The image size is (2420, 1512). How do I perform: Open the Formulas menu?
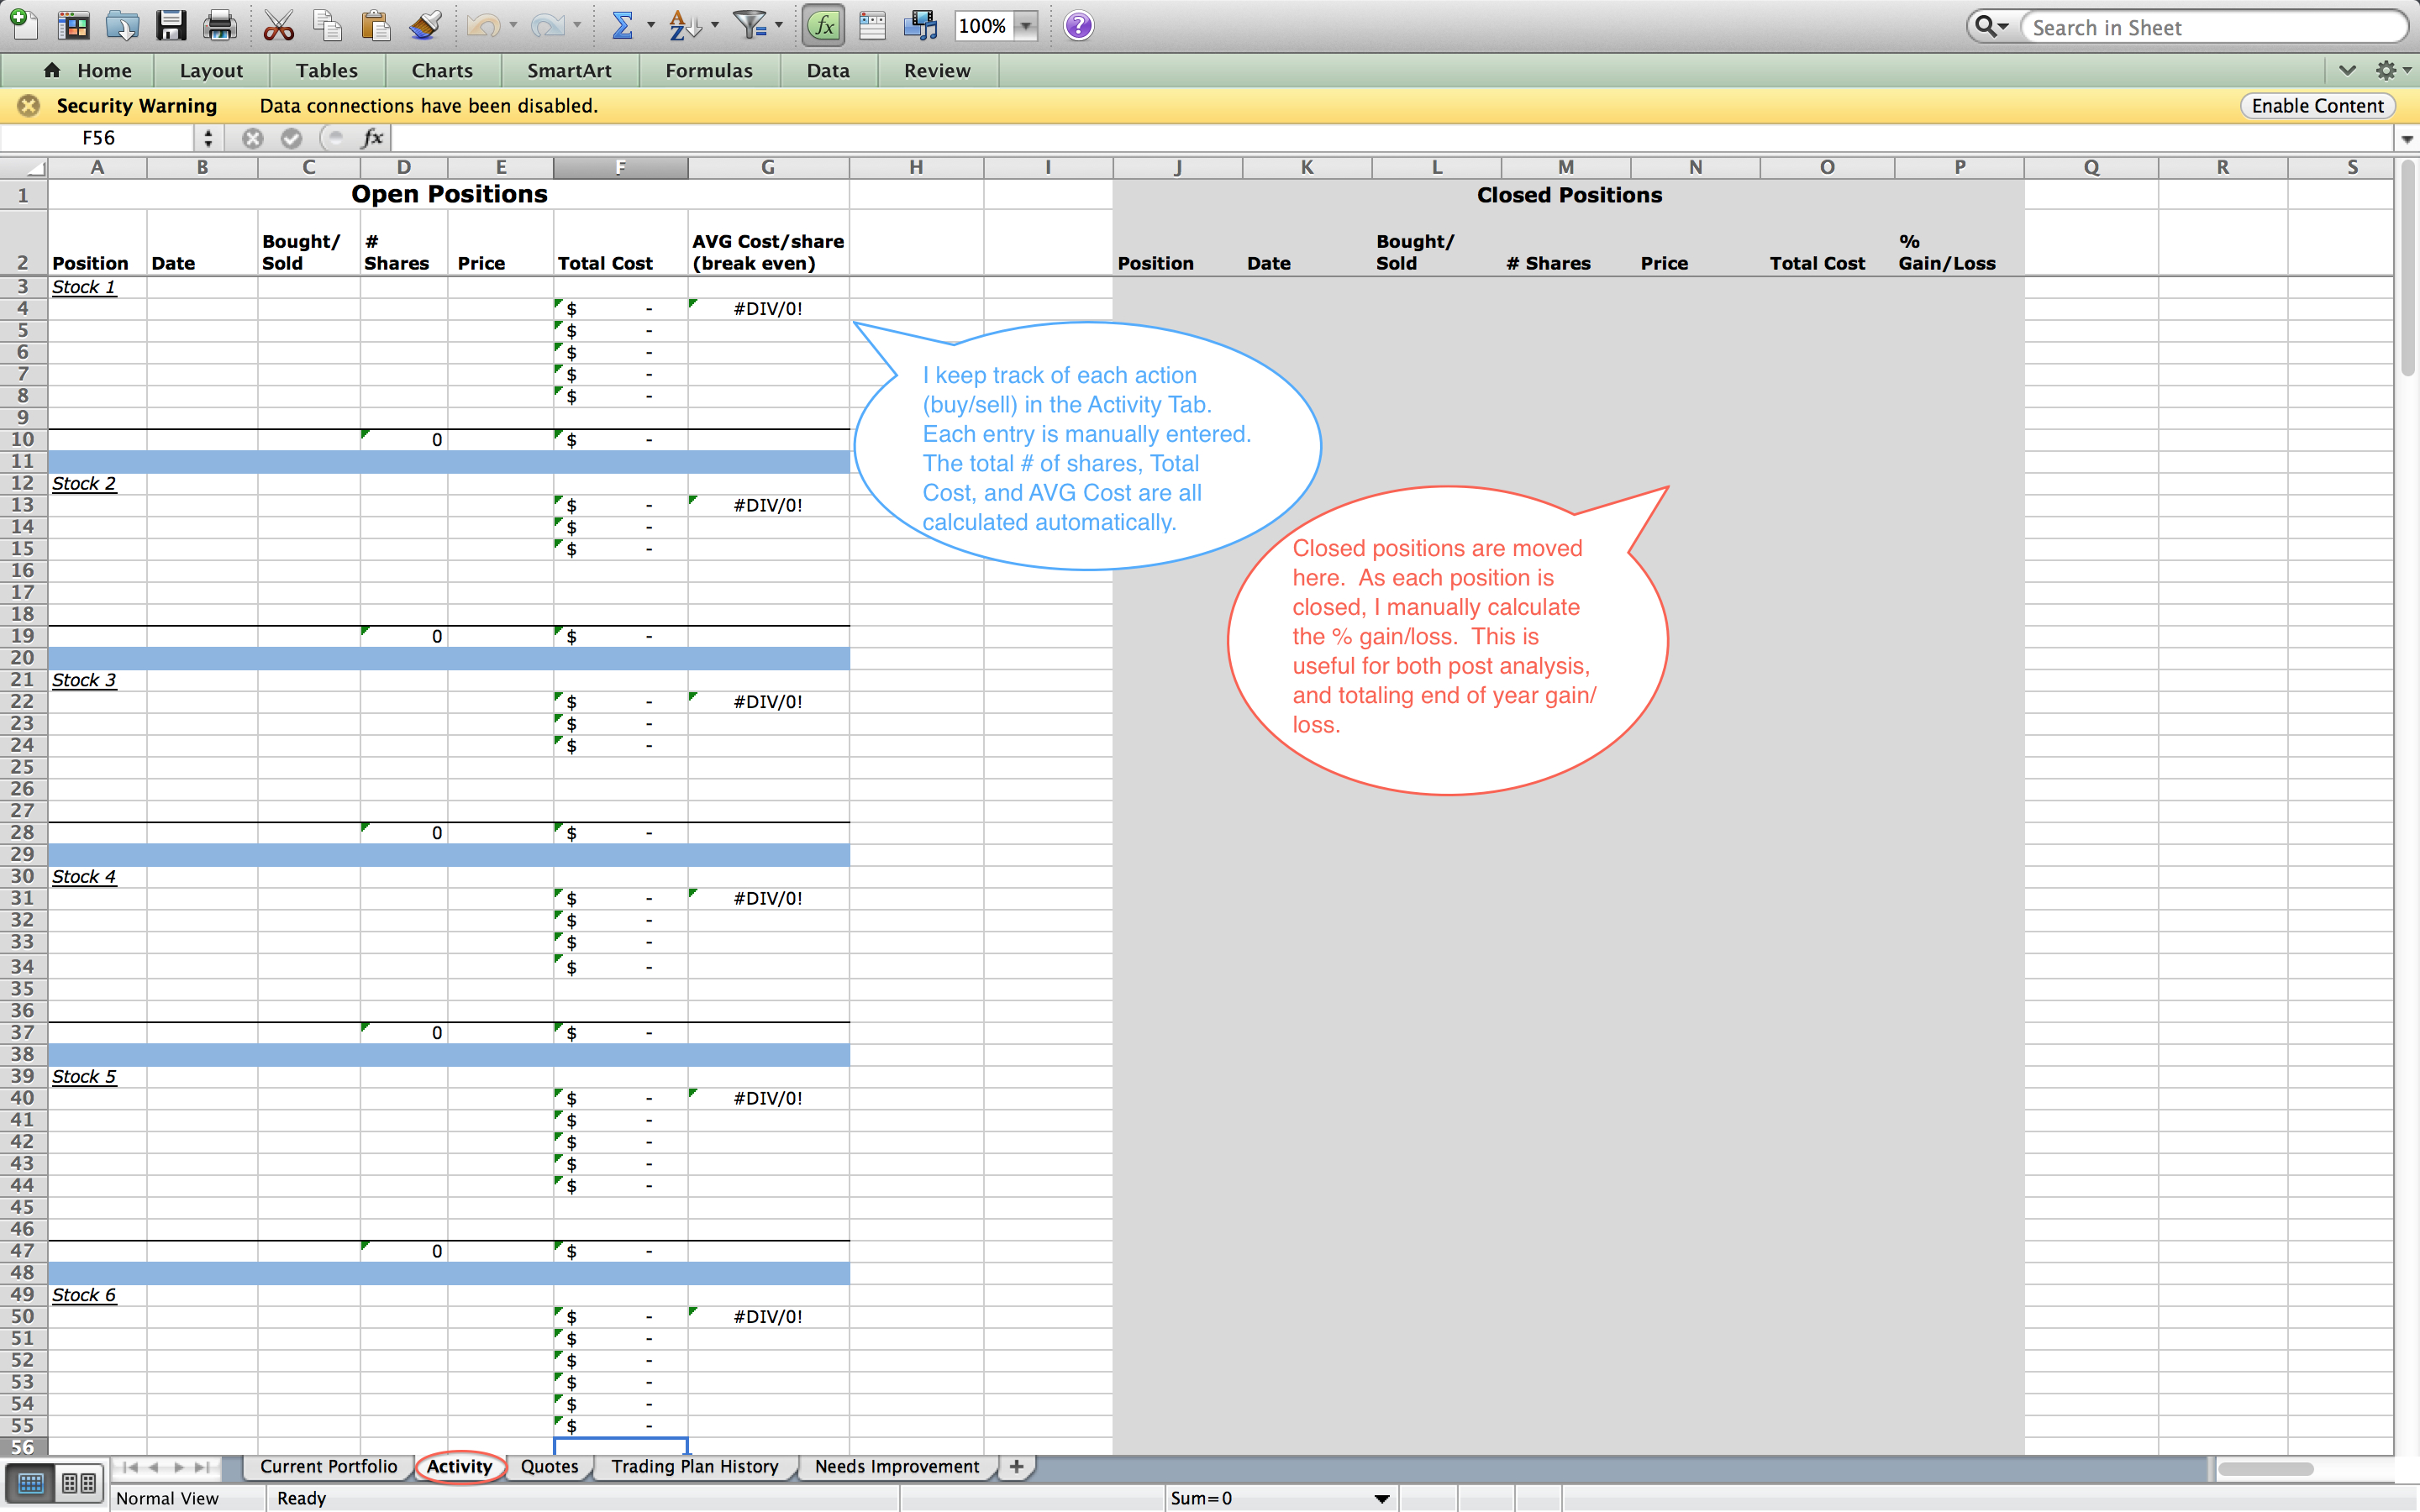coord(706,70)
